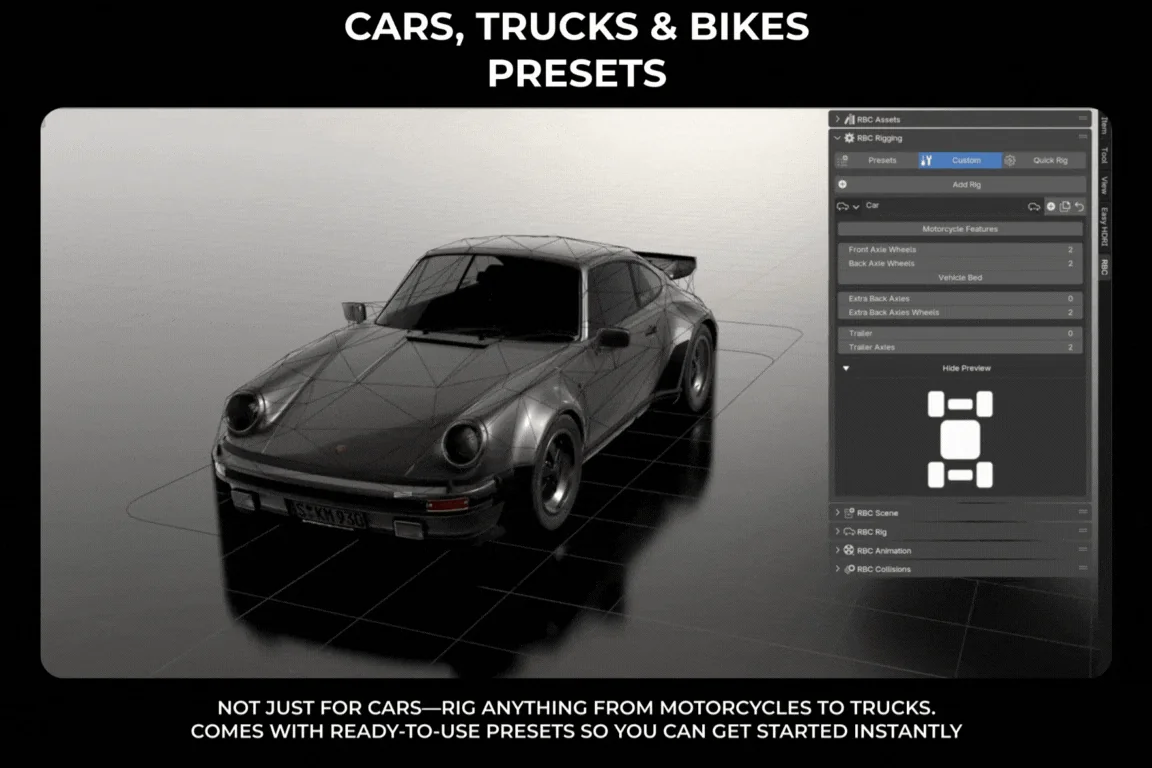The image size is (1152, 768).
Task: Toggle the Vehicle Bed option
Action: pos(960,277)
